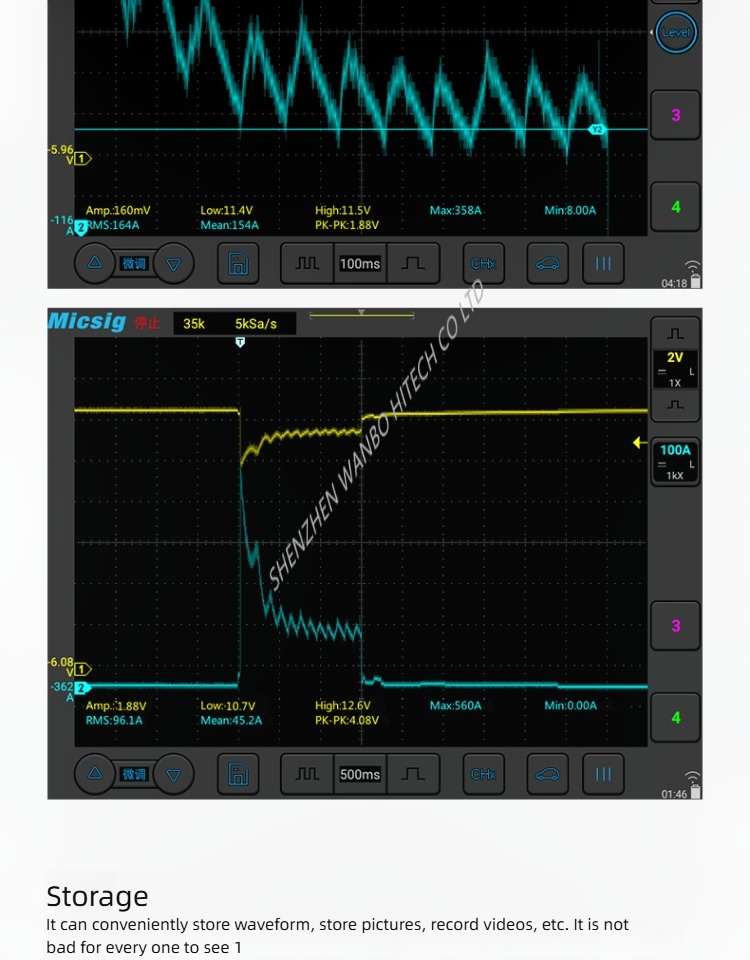Tap the RMS:96.1A readout
Image resolution: width=750 pixels, height=960 pixels.
(x=114, y=721)
